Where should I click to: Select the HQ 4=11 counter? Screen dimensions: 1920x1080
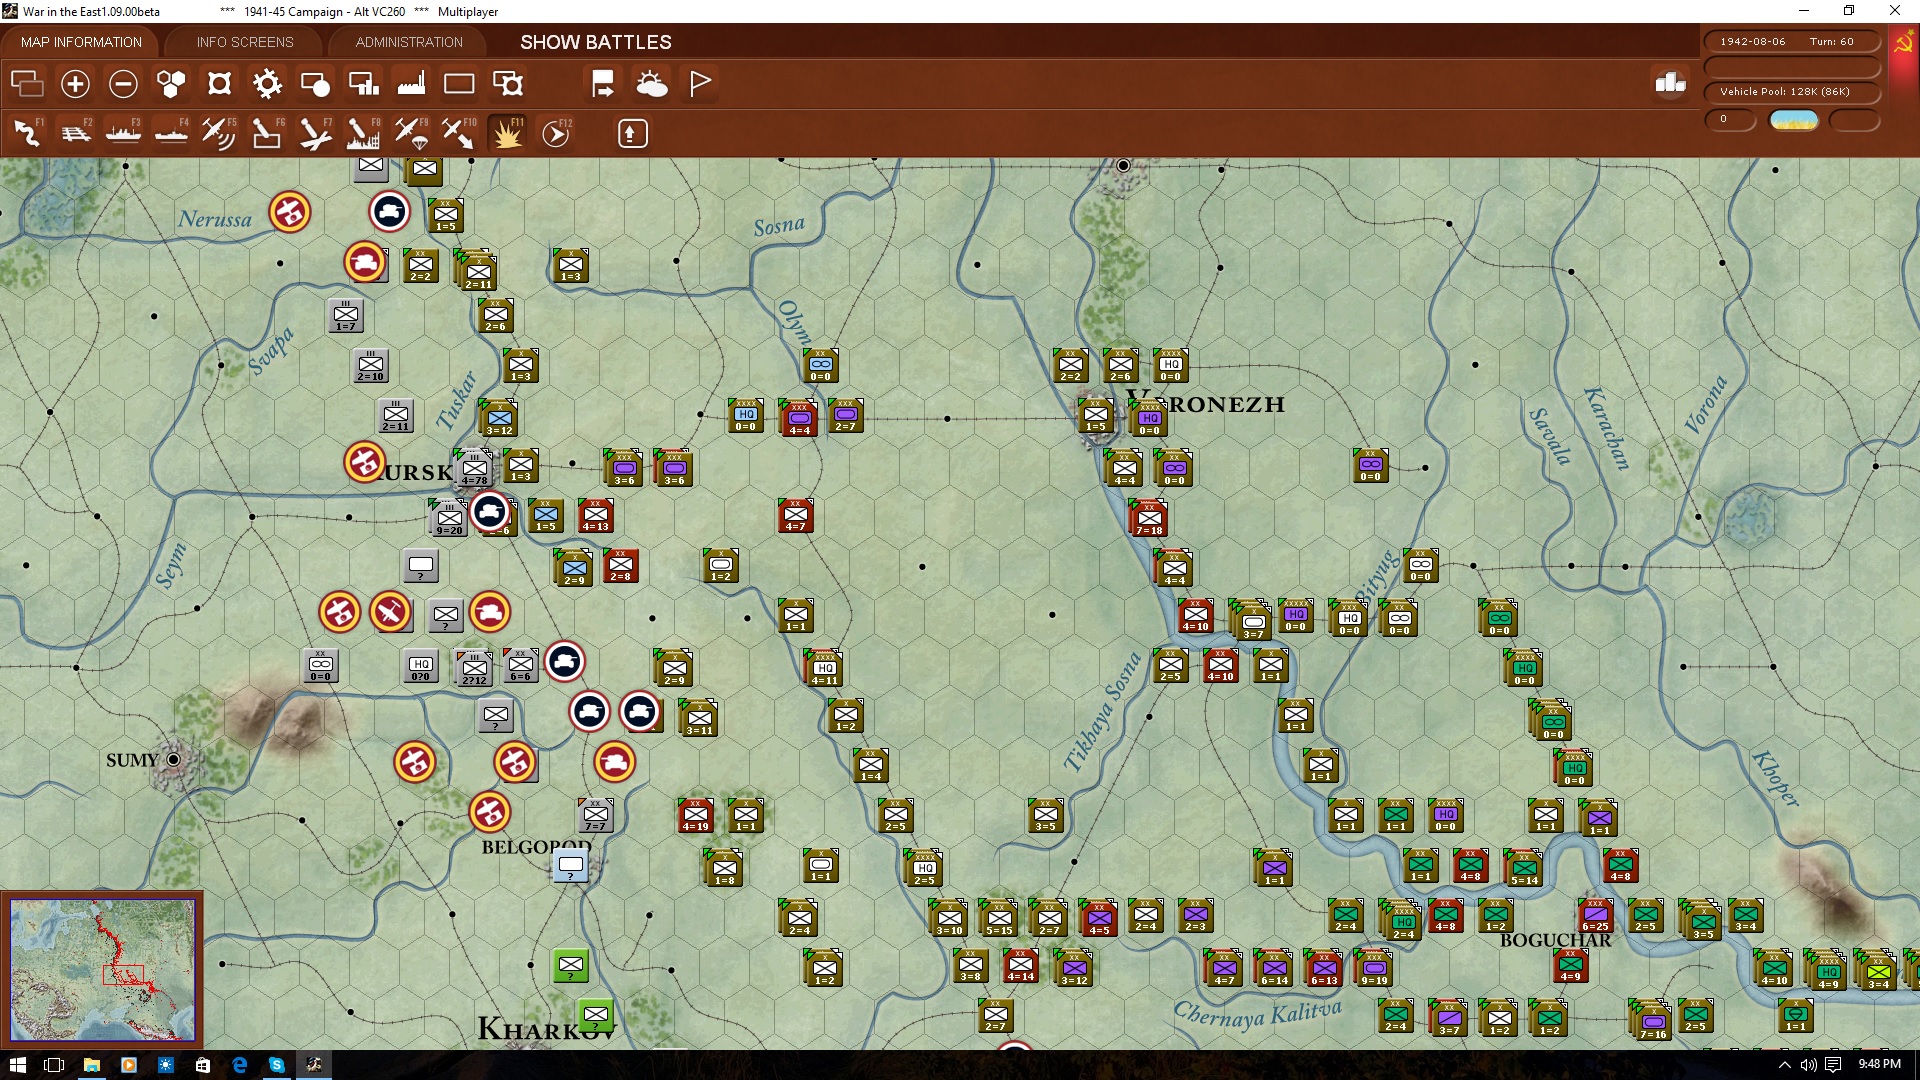824,669
